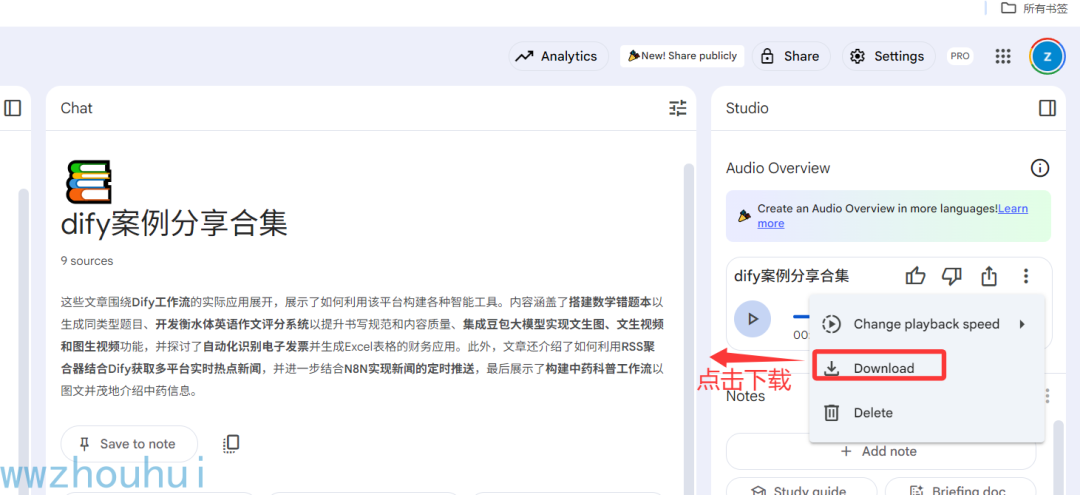Viewport: 1080px width, 495px height.
Task: Thumbs down the audio overview
Action: [952, 277]
